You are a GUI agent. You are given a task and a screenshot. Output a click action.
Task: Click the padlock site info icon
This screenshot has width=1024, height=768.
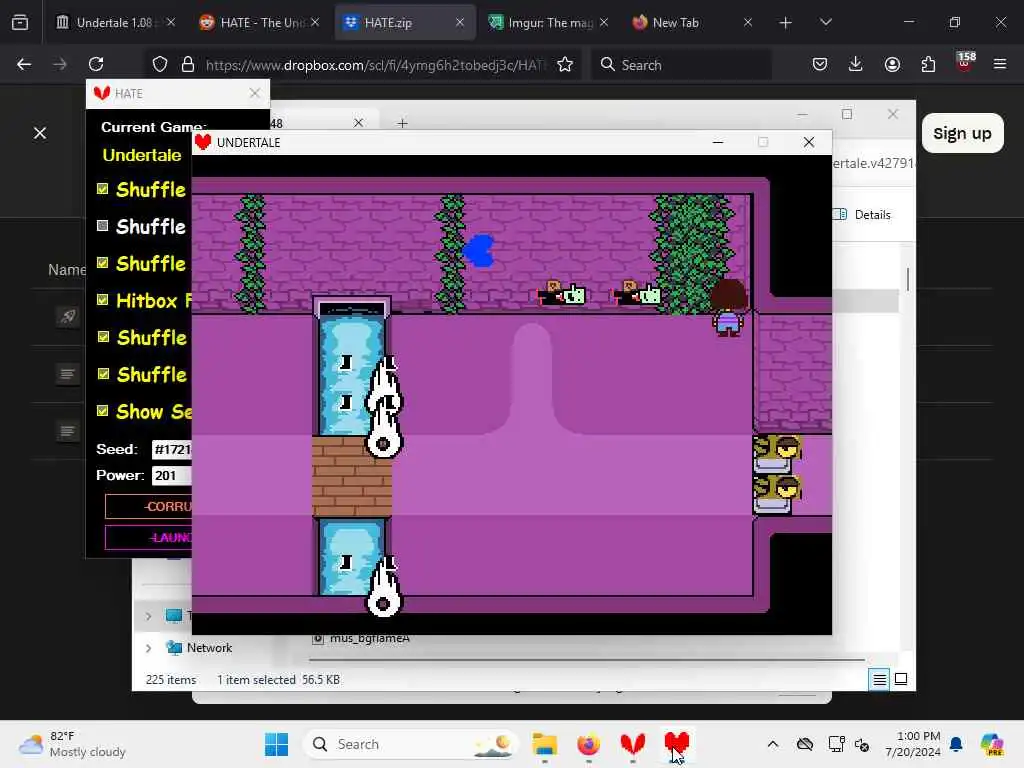click(x=188, y=64)
